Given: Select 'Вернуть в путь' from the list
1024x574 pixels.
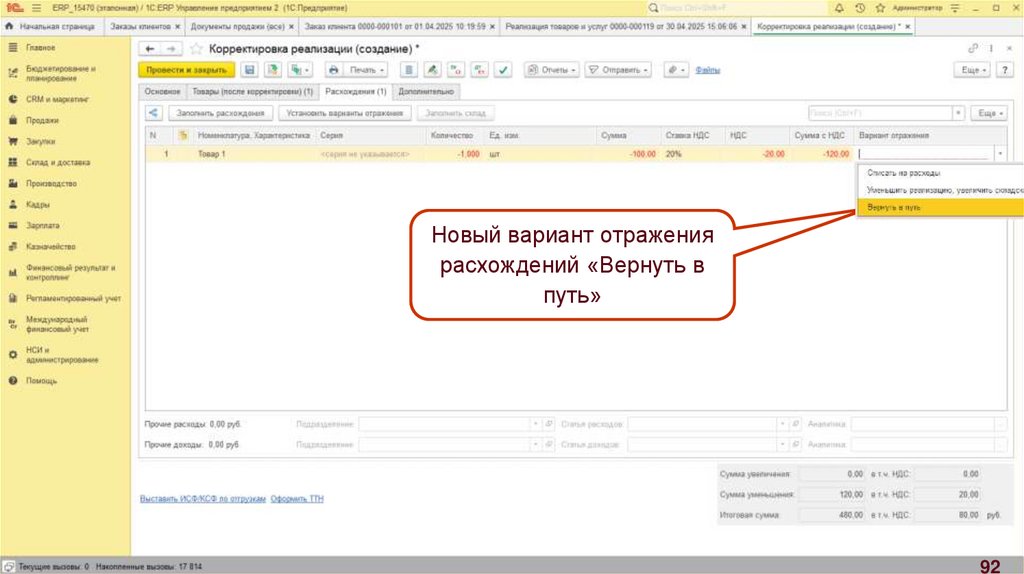Looking at the screenshot, I should 894,207.
